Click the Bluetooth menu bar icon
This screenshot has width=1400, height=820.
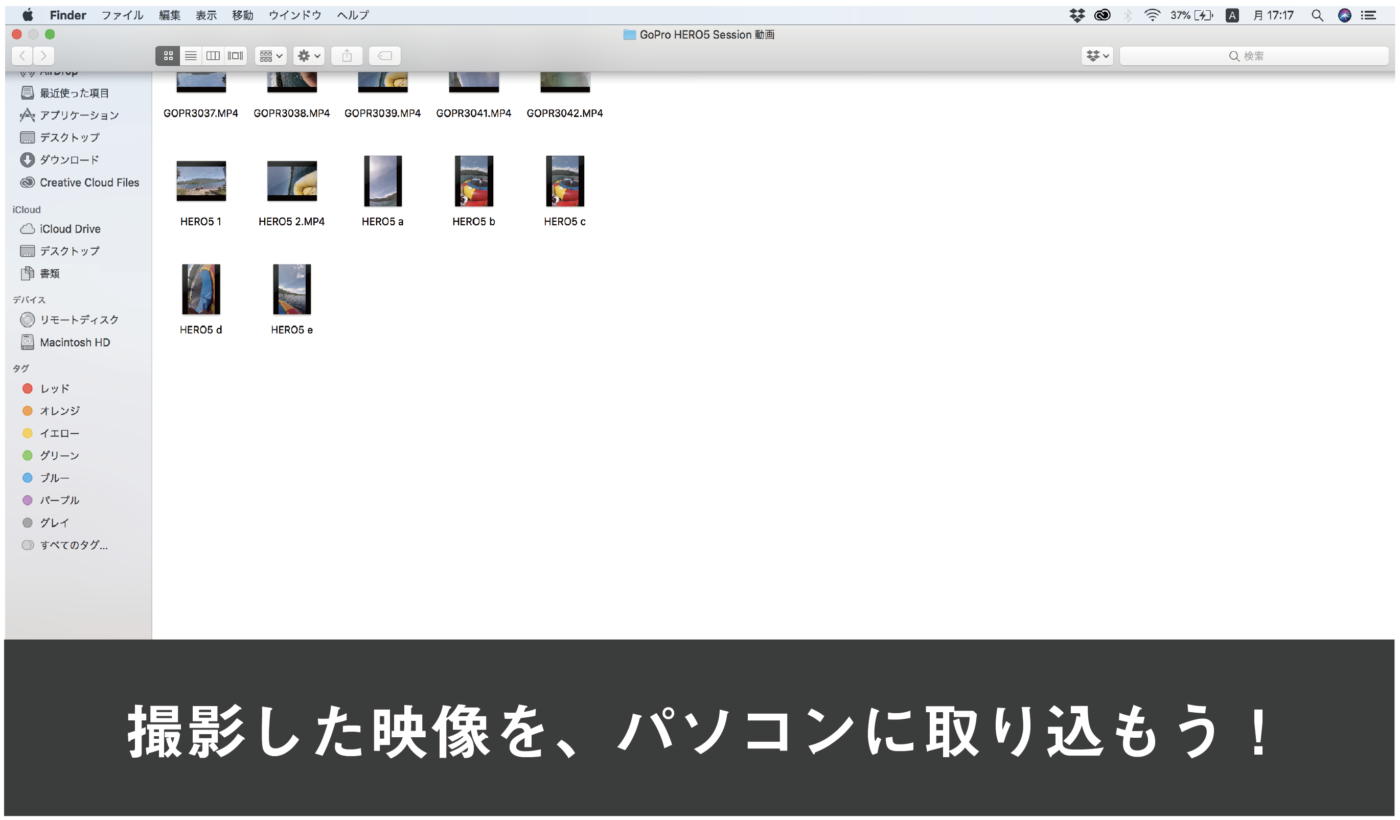coord(1128,15)
